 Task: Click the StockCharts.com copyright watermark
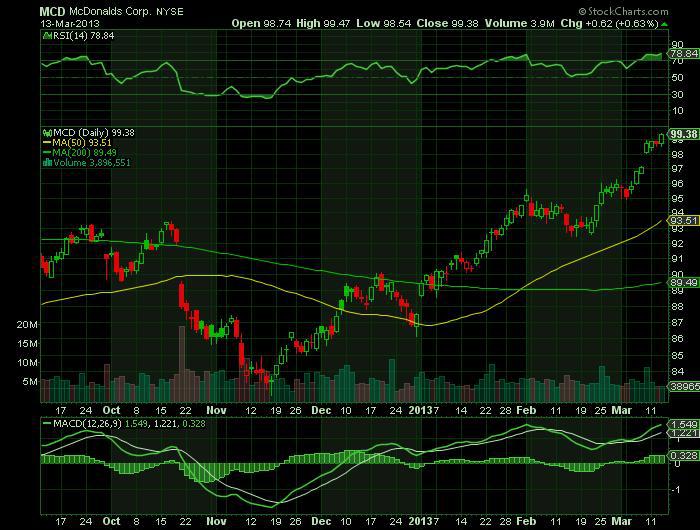623,12
